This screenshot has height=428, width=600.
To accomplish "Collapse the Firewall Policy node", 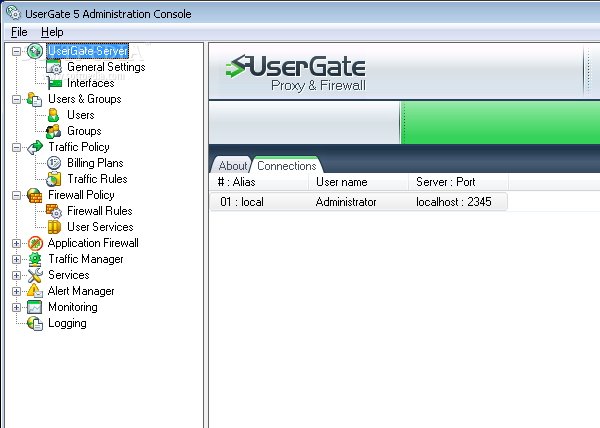I will (16, 195).
